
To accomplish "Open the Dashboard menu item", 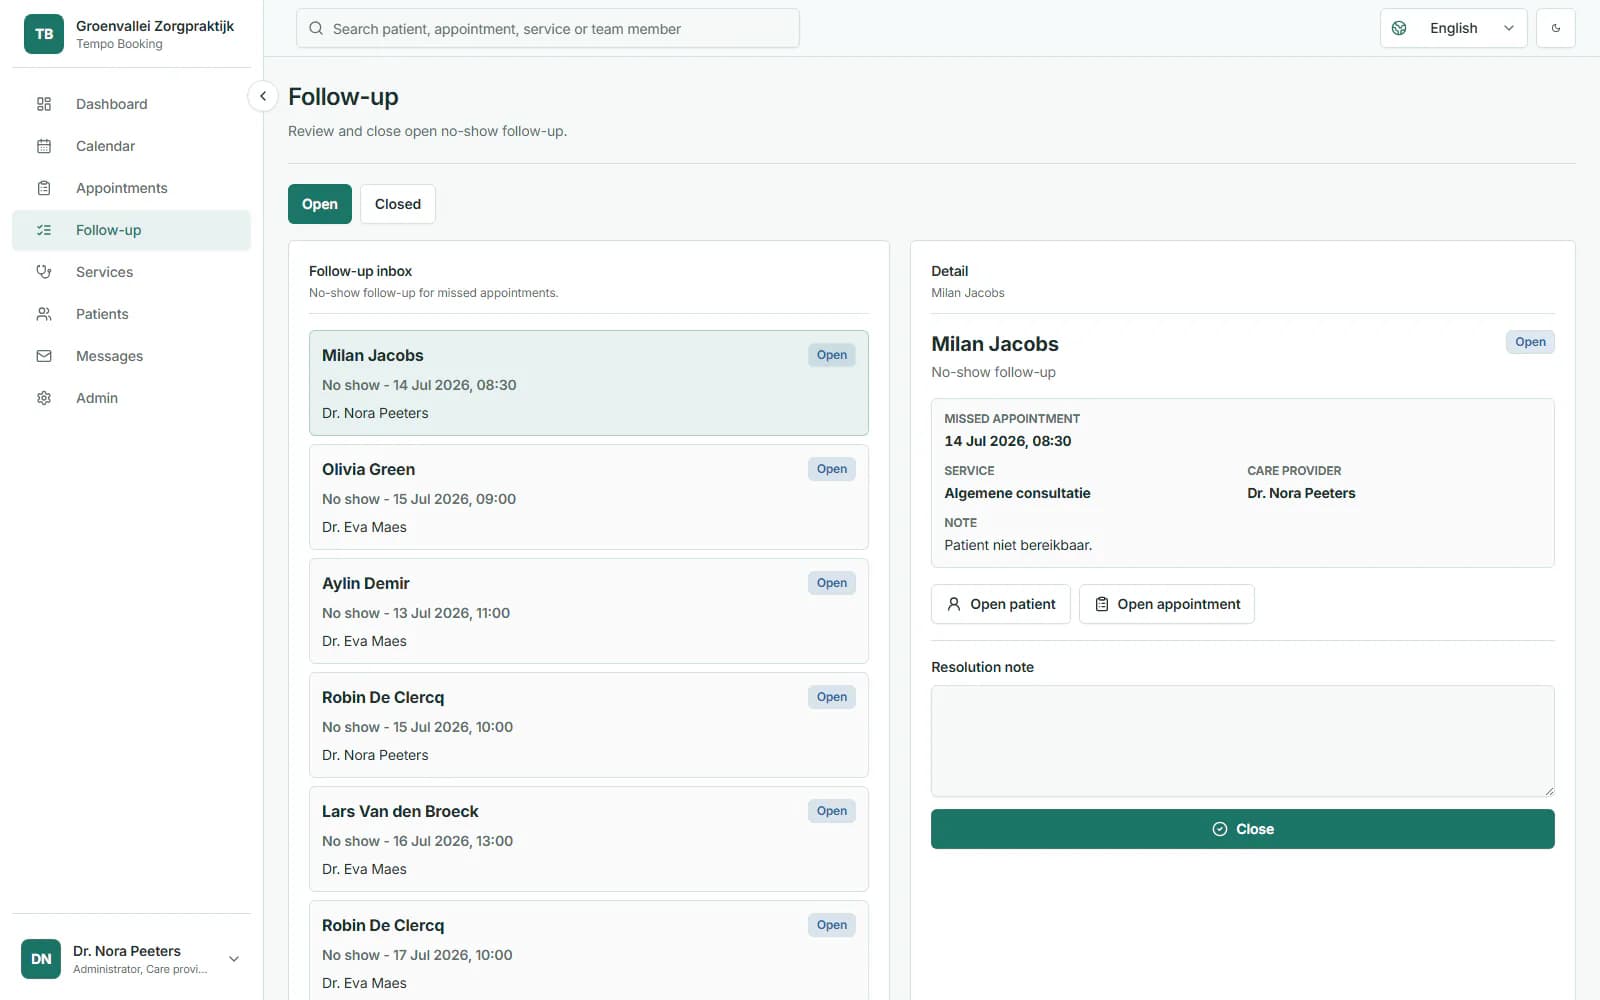I will 131,104.
